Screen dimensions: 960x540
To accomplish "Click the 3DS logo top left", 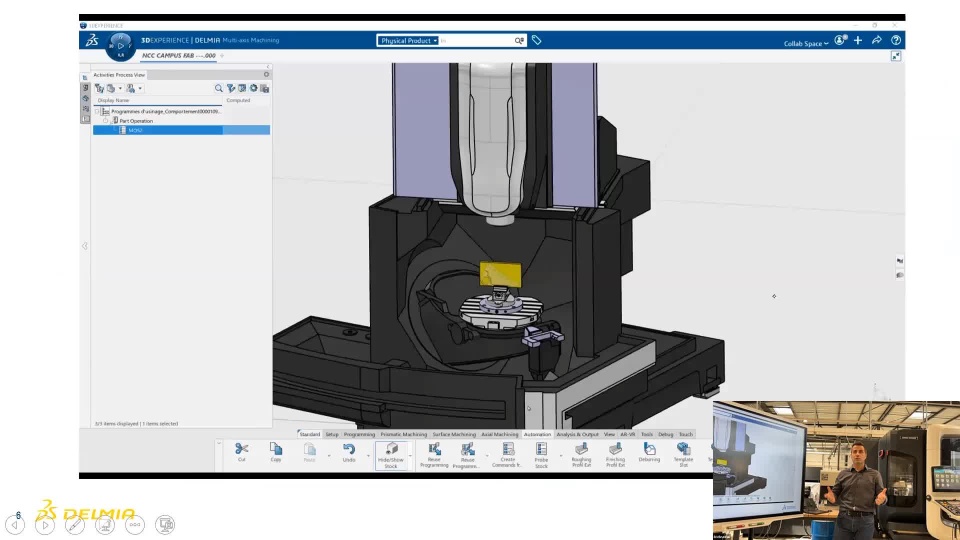I will [92, 40].
